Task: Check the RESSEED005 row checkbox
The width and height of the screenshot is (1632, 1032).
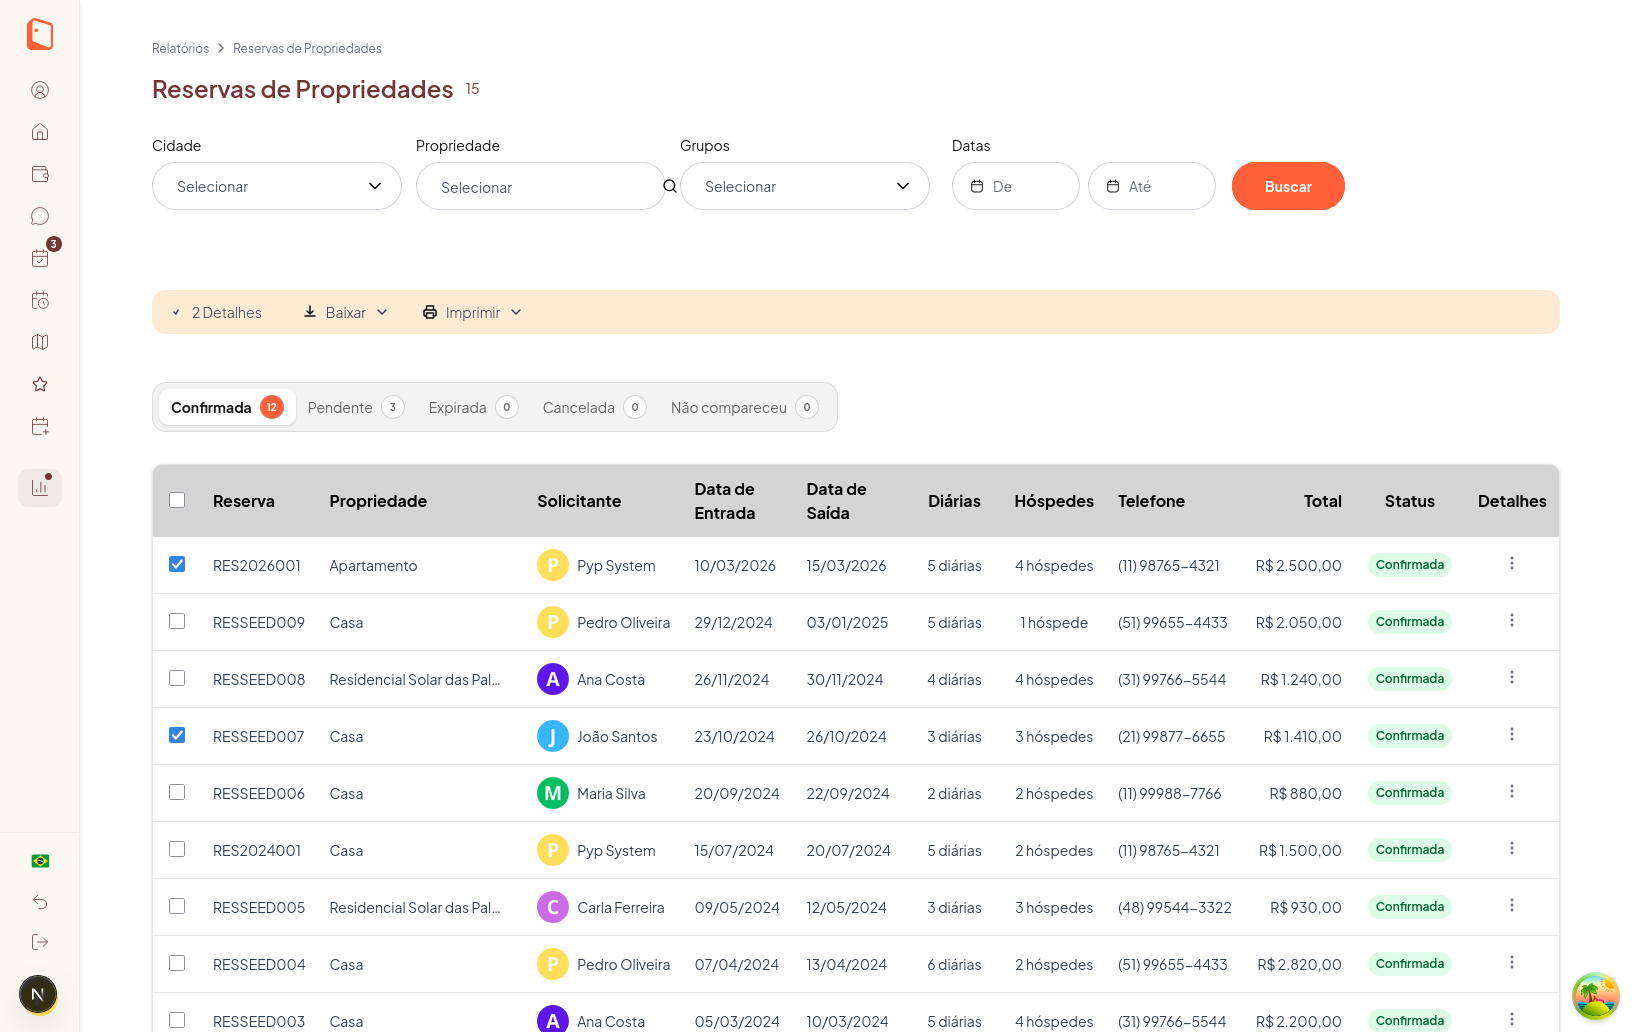Action: 177,906
